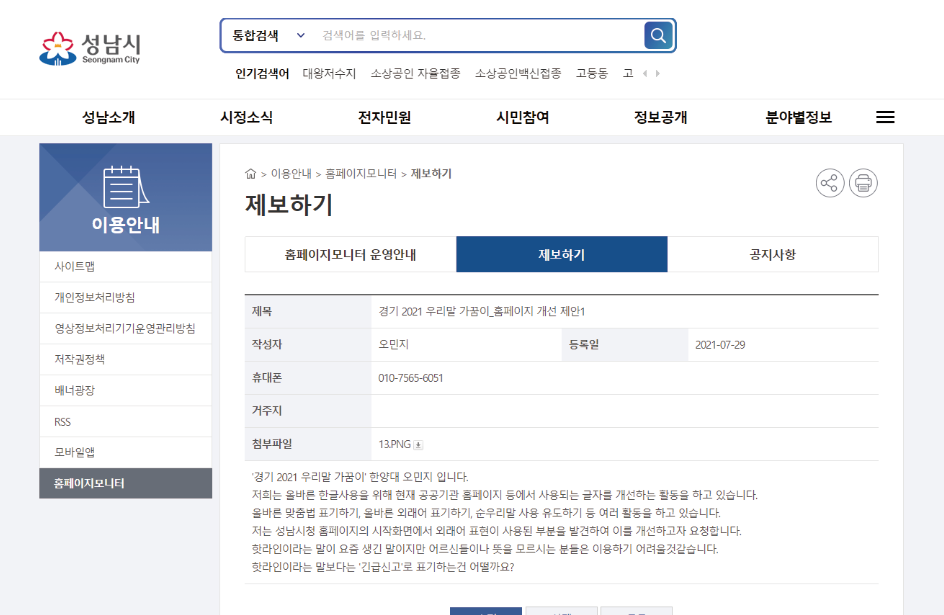
Task: Open the 13.PNG attachment file
Action: [394, 444]
